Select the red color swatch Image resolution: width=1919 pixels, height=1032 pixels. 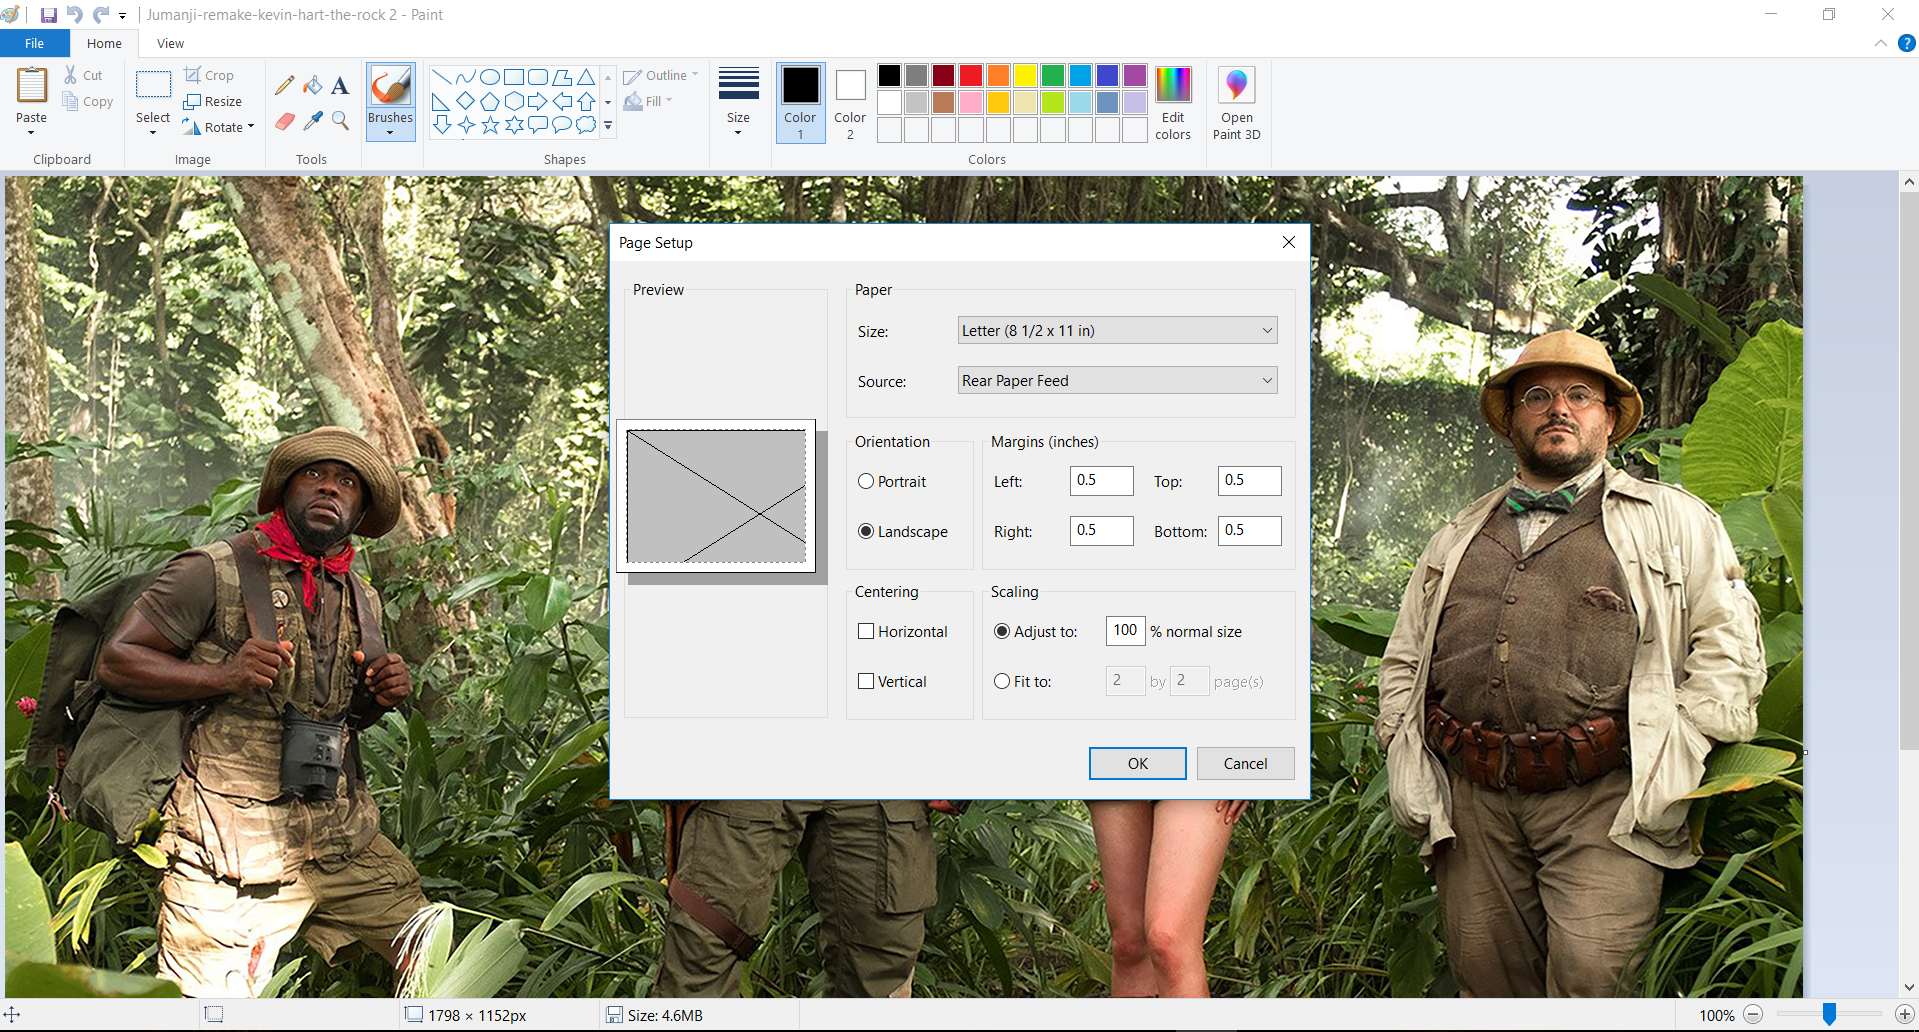[970, 75]
